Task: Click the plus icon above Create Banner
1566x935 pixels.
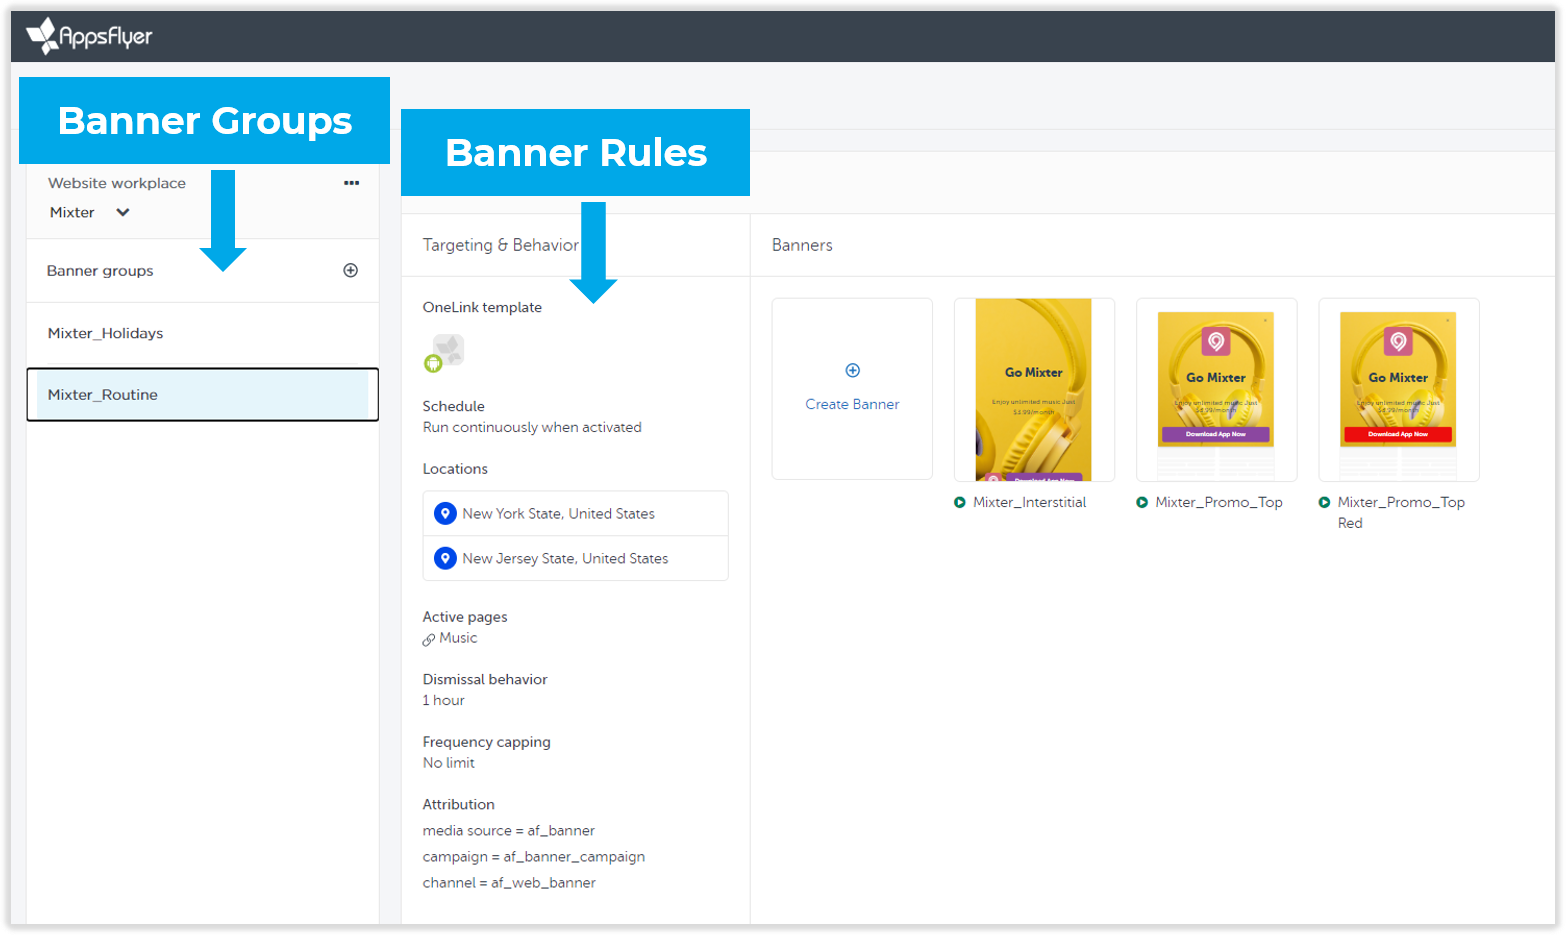Action: [853, 370]
